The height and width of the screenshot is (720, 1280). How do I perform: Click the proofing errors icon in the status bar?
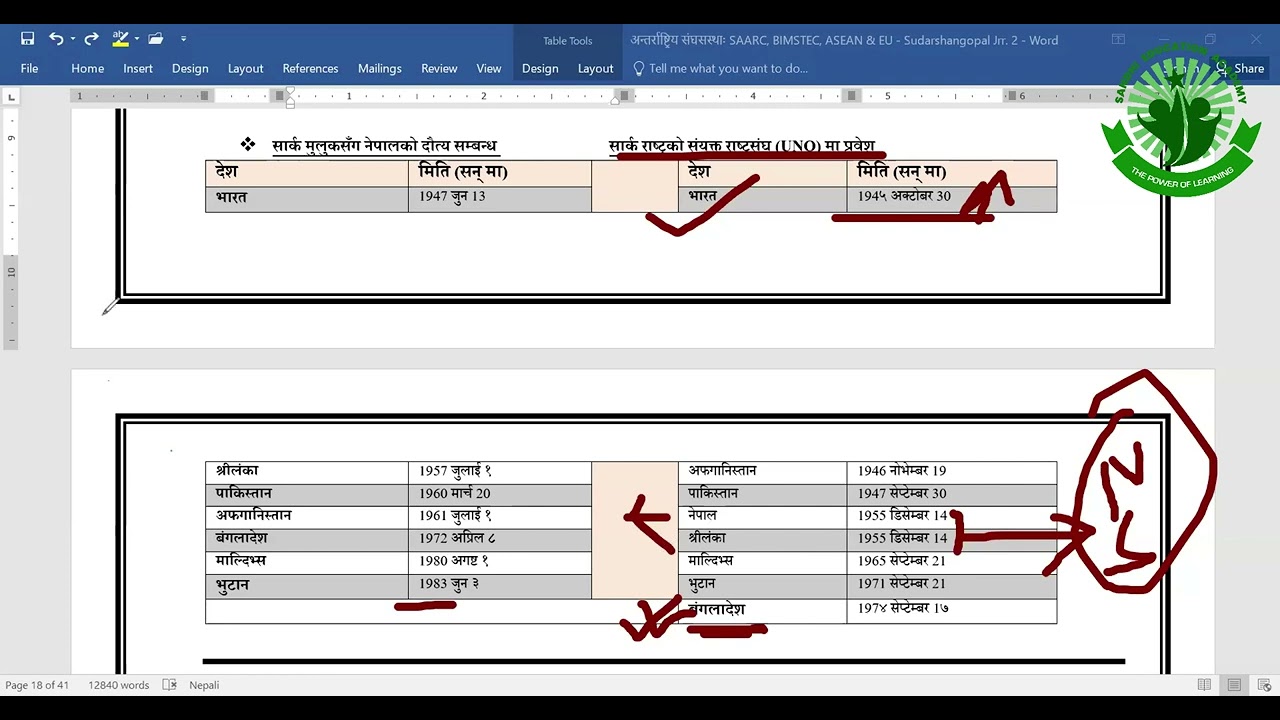[x=170, y=685]
